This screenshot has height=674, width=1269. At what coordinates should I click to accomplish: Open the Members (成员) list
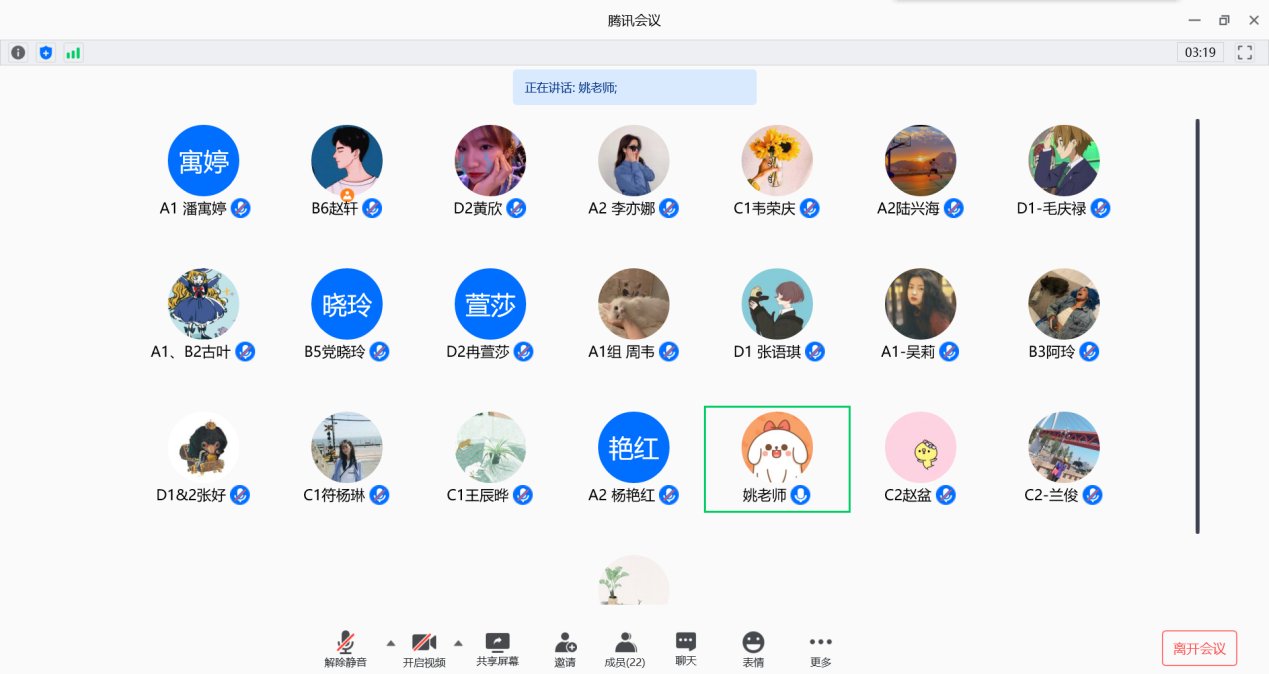[625, 649]
